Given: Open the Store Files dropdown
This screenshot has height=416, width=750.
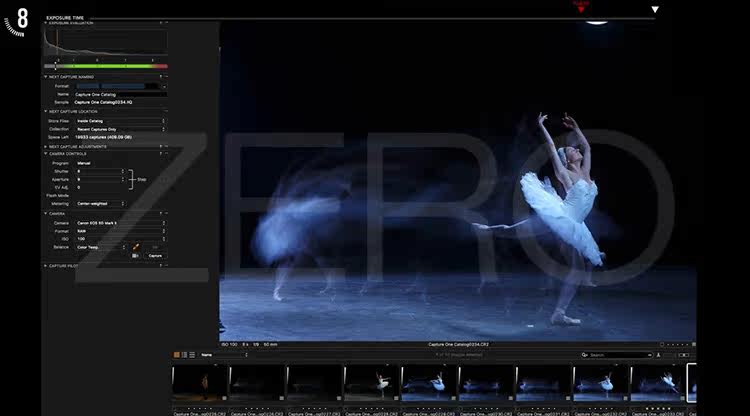Looking at the screenshot, I should [121, 121].
